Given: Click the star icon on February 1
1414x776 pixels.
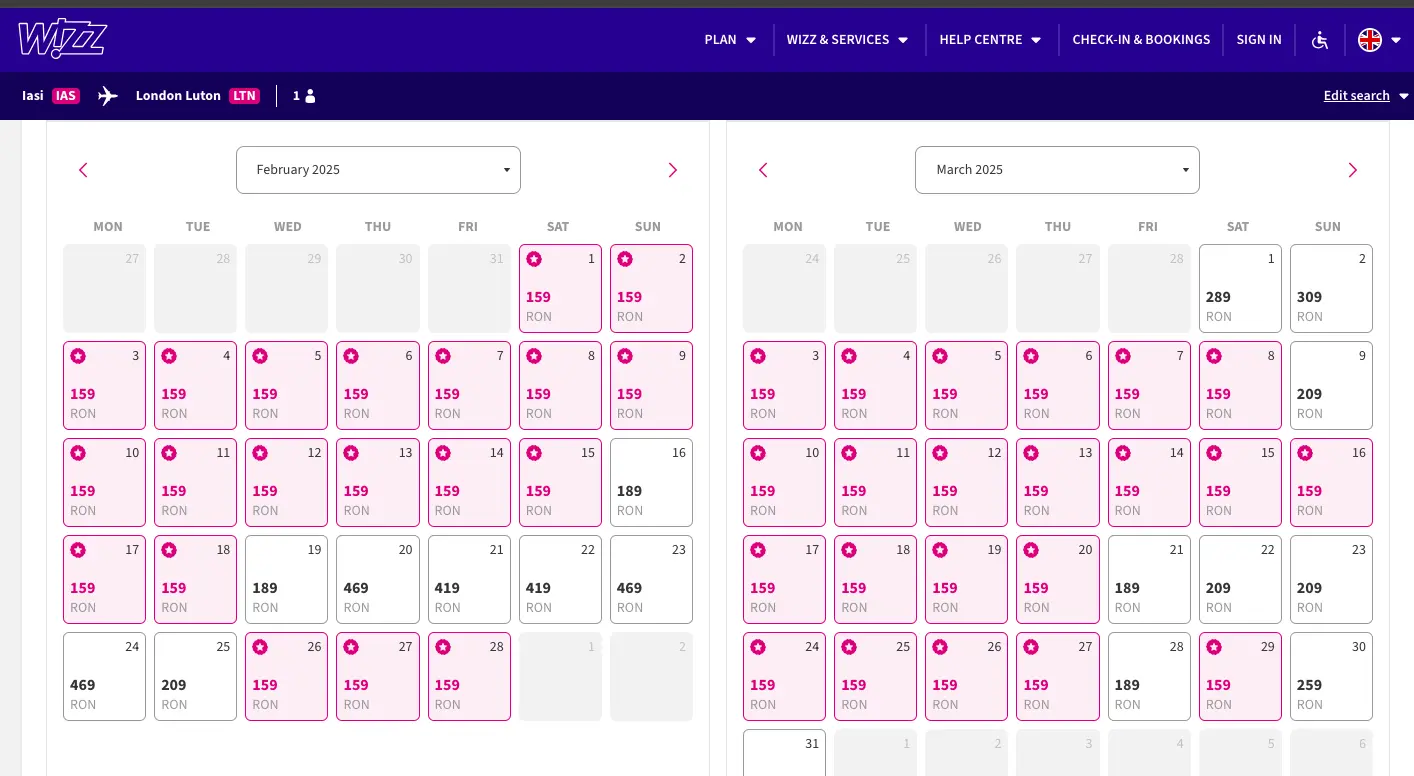Looking at the screenshot, I should tap(534, 259).
